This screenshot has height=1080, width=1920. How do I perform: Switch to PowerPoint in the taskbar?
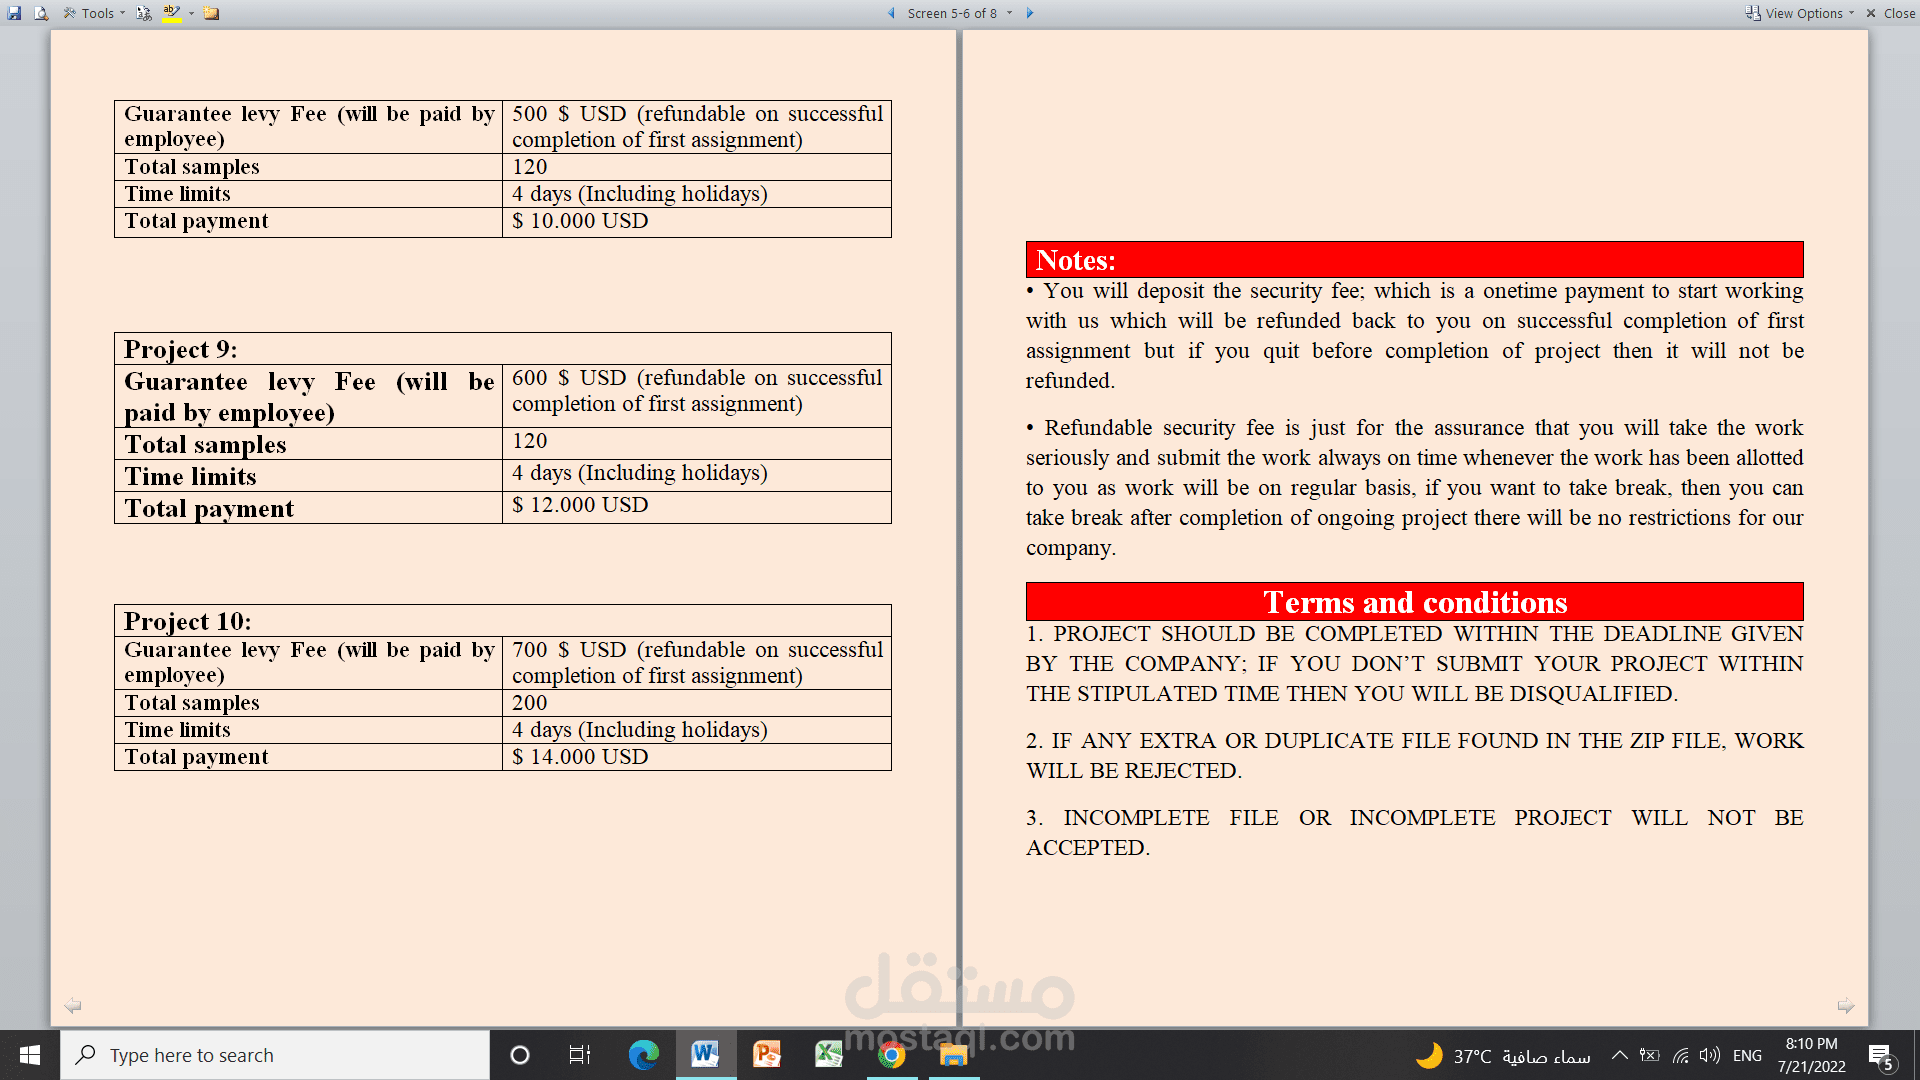pos(767,1054)
